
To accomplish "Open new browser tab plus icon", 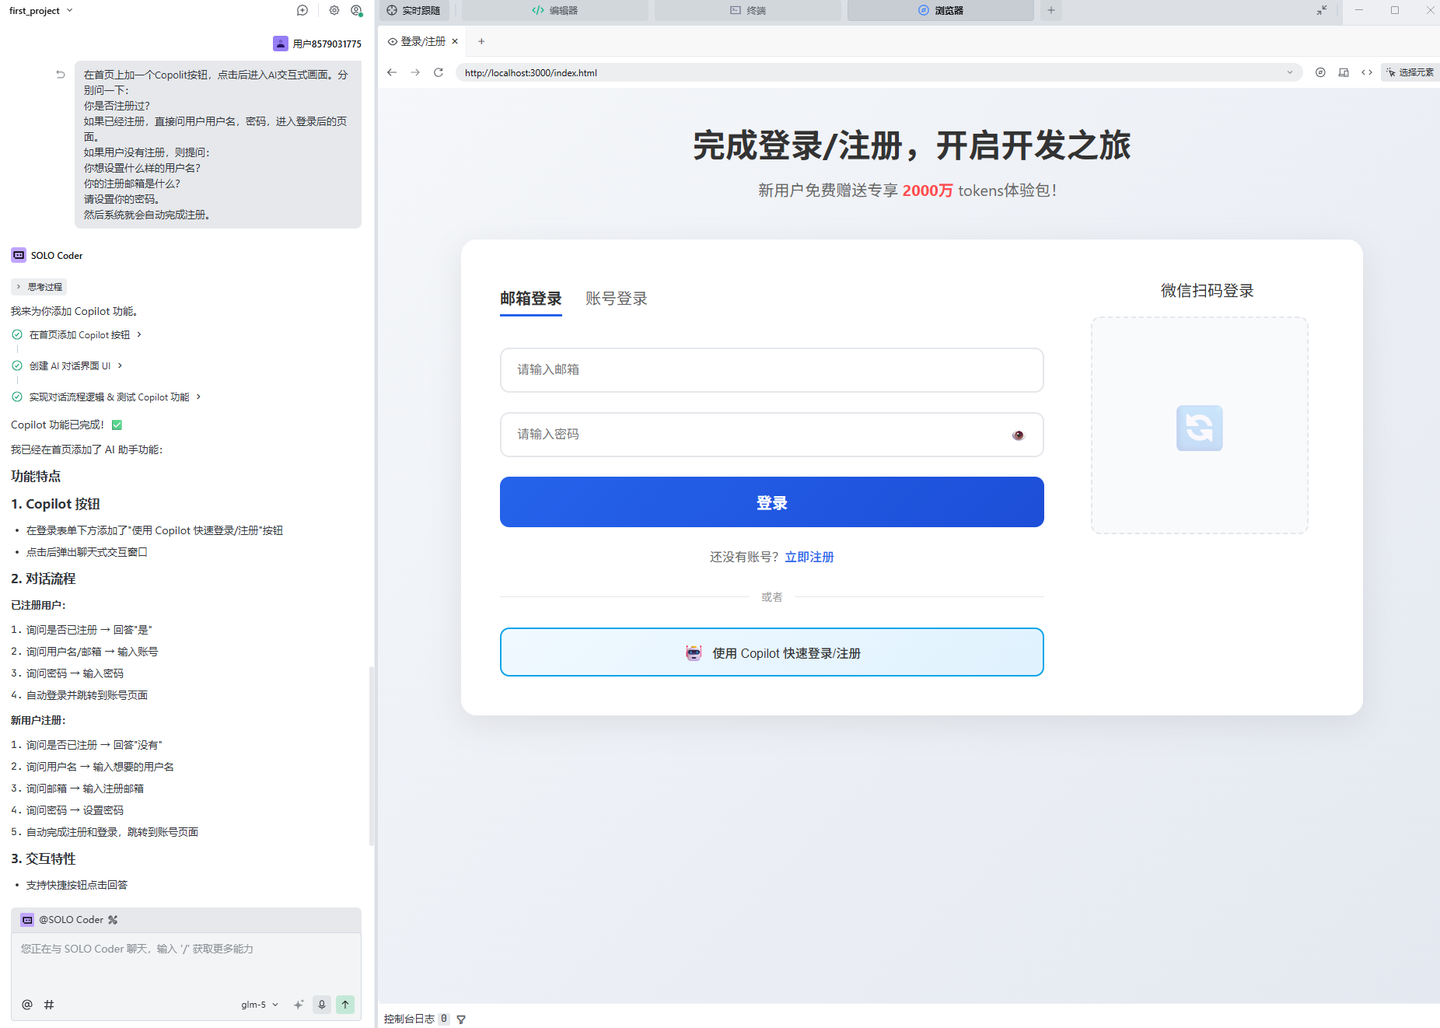I will 481,41.
